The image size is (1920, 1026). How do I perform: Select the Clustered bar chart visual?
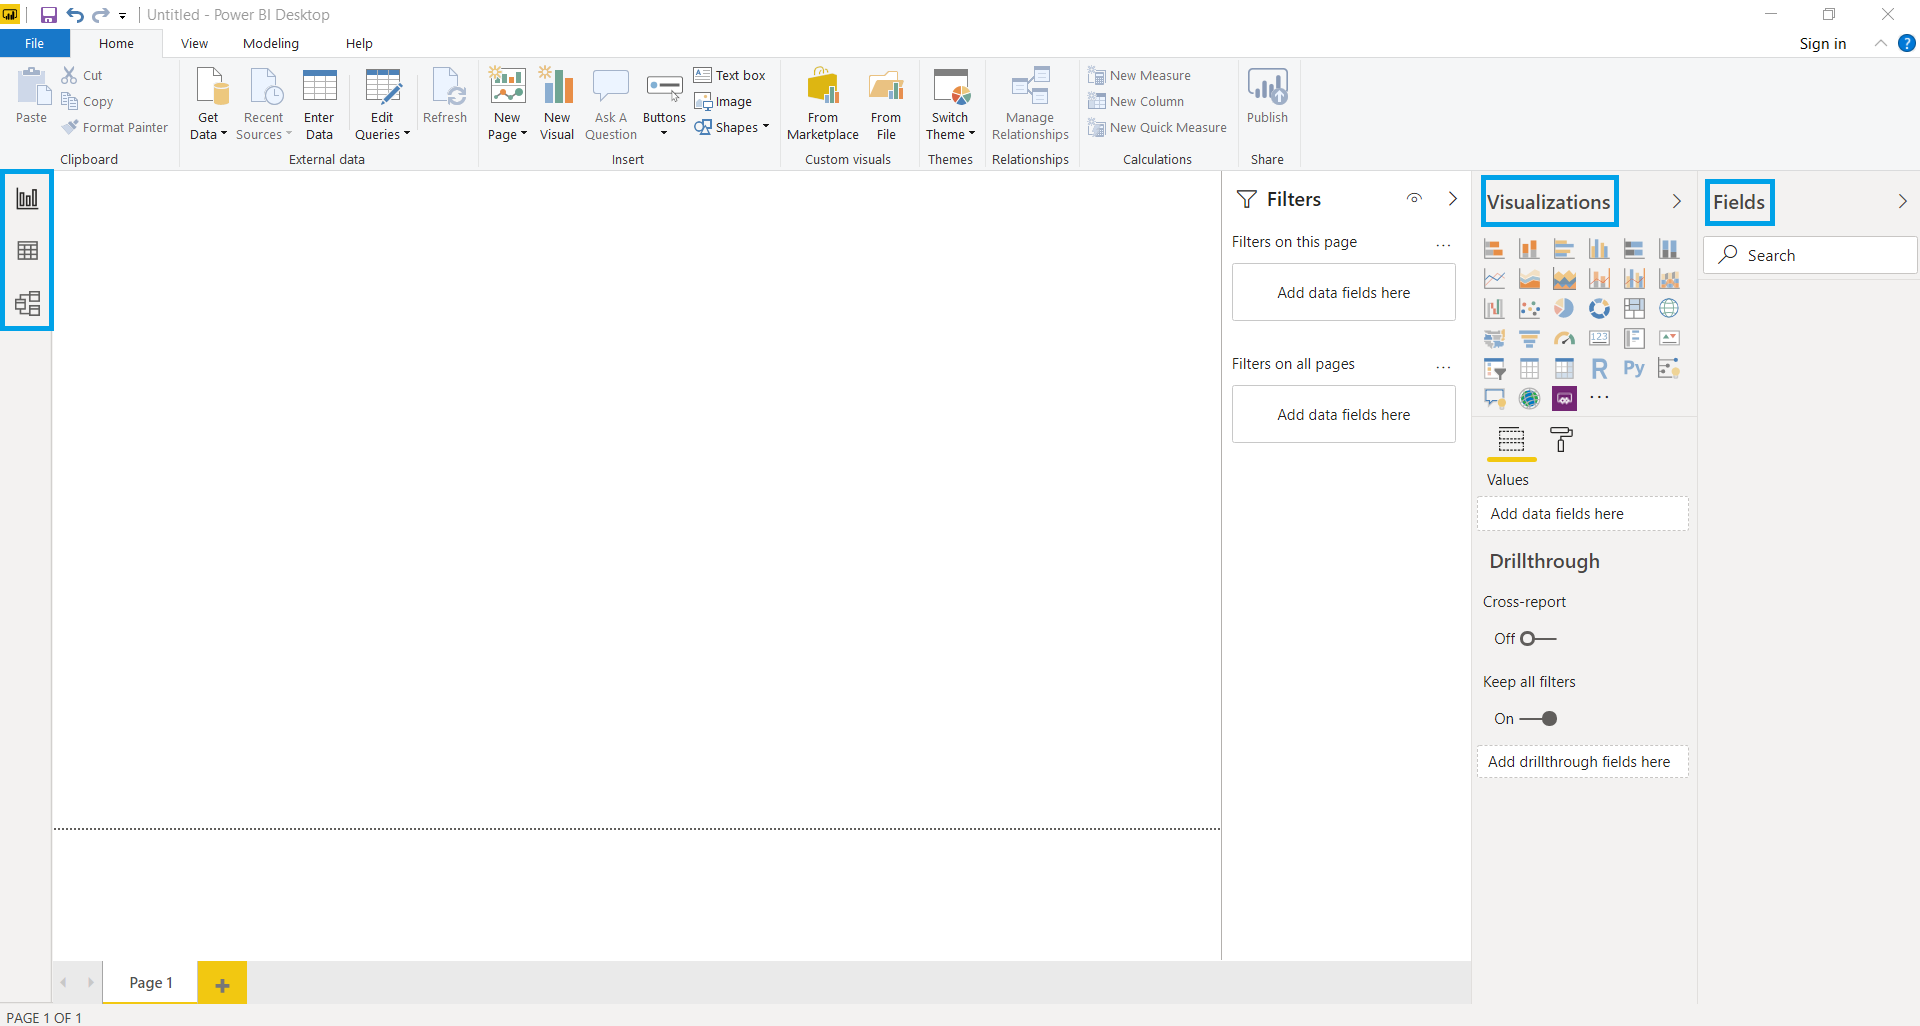coord(1564,249)
